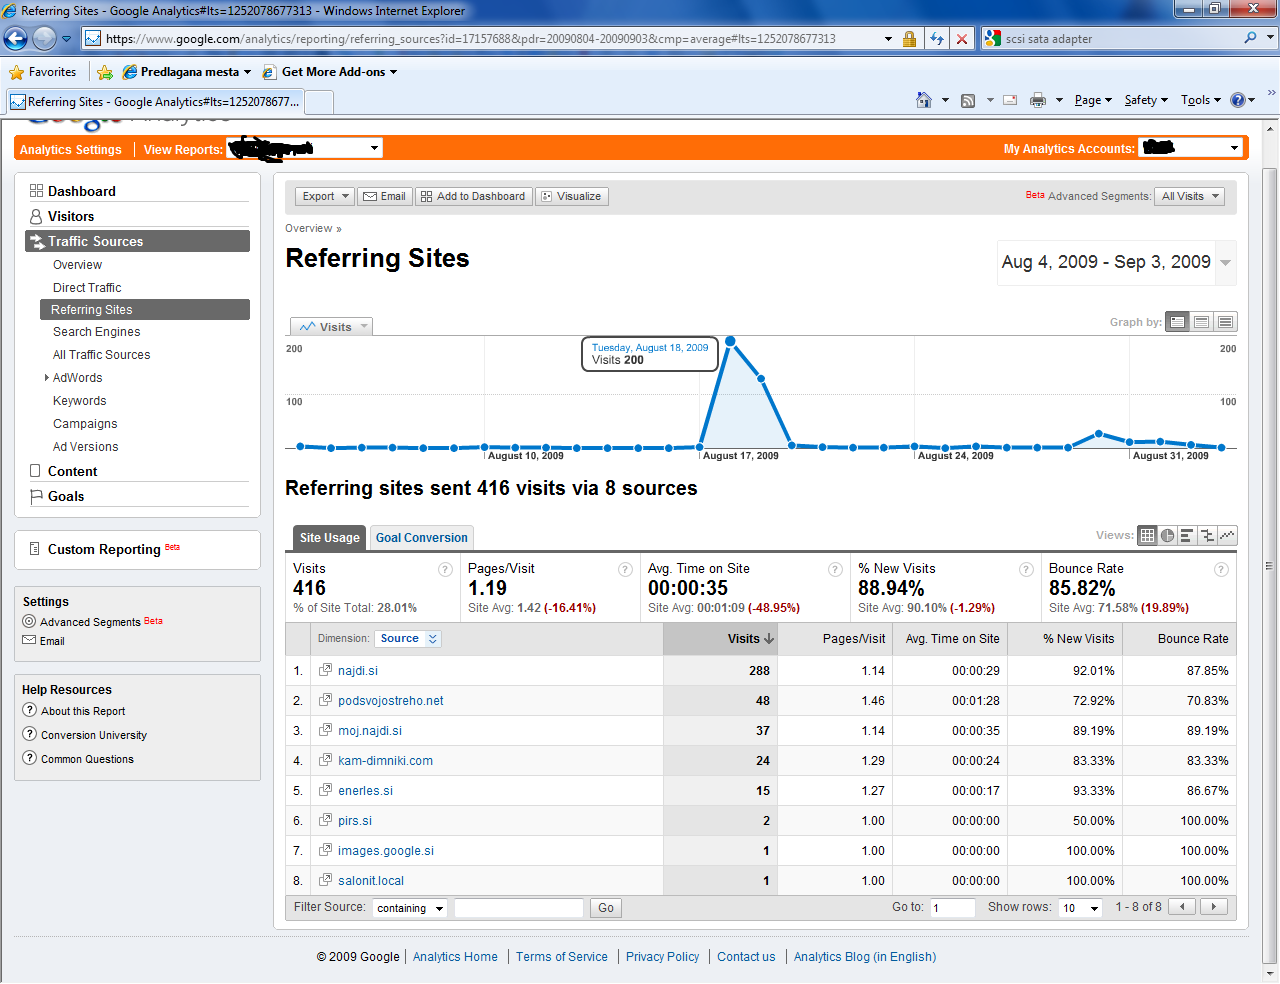Open external link icon for salonit.local
The image size is (1280, 984).
[x=325, y=880]
